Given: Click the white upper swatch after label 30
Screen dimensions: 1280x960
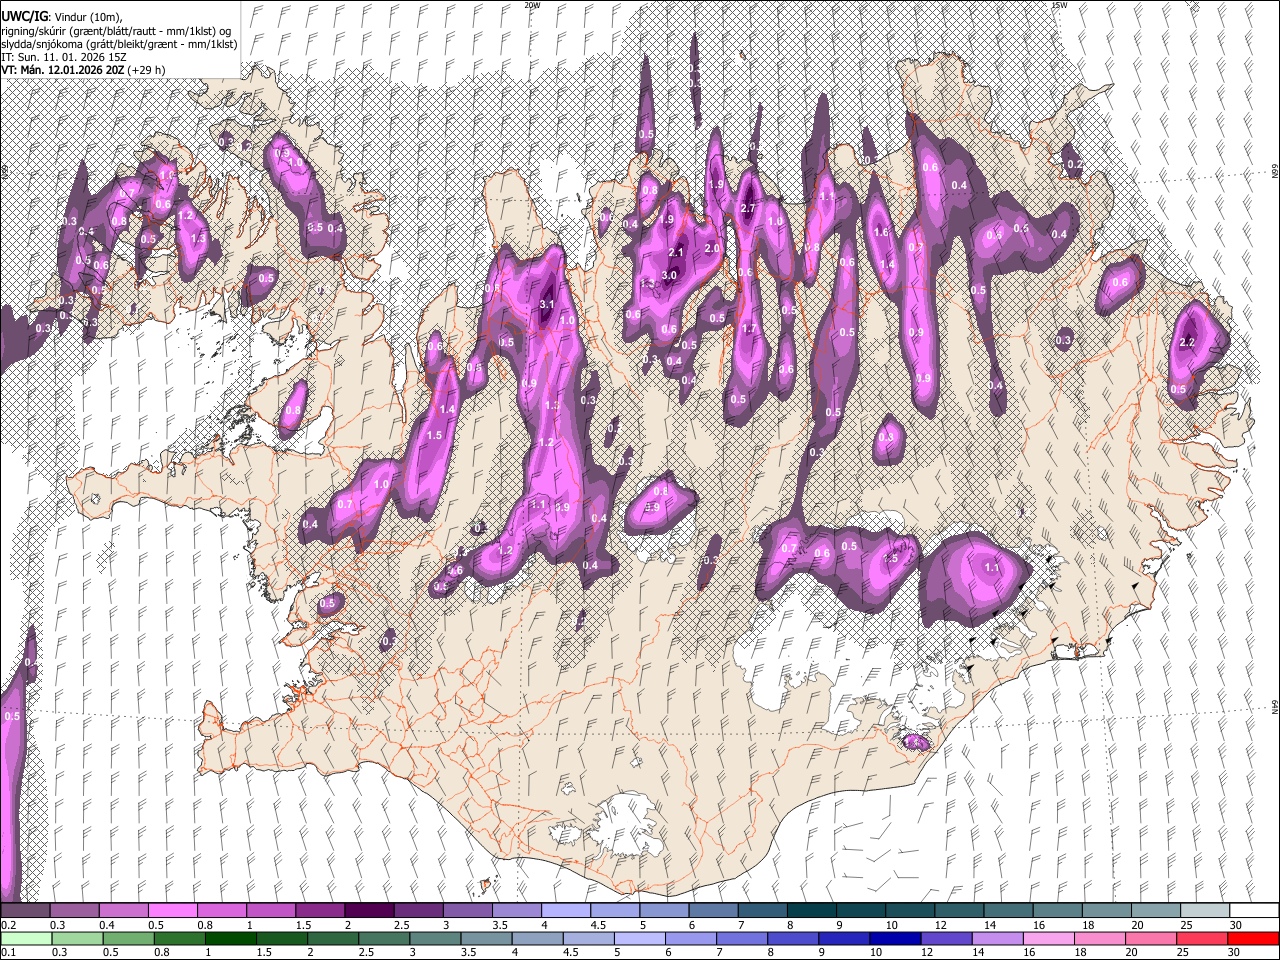Looking at the screenshot, I should click(1254, 911).
